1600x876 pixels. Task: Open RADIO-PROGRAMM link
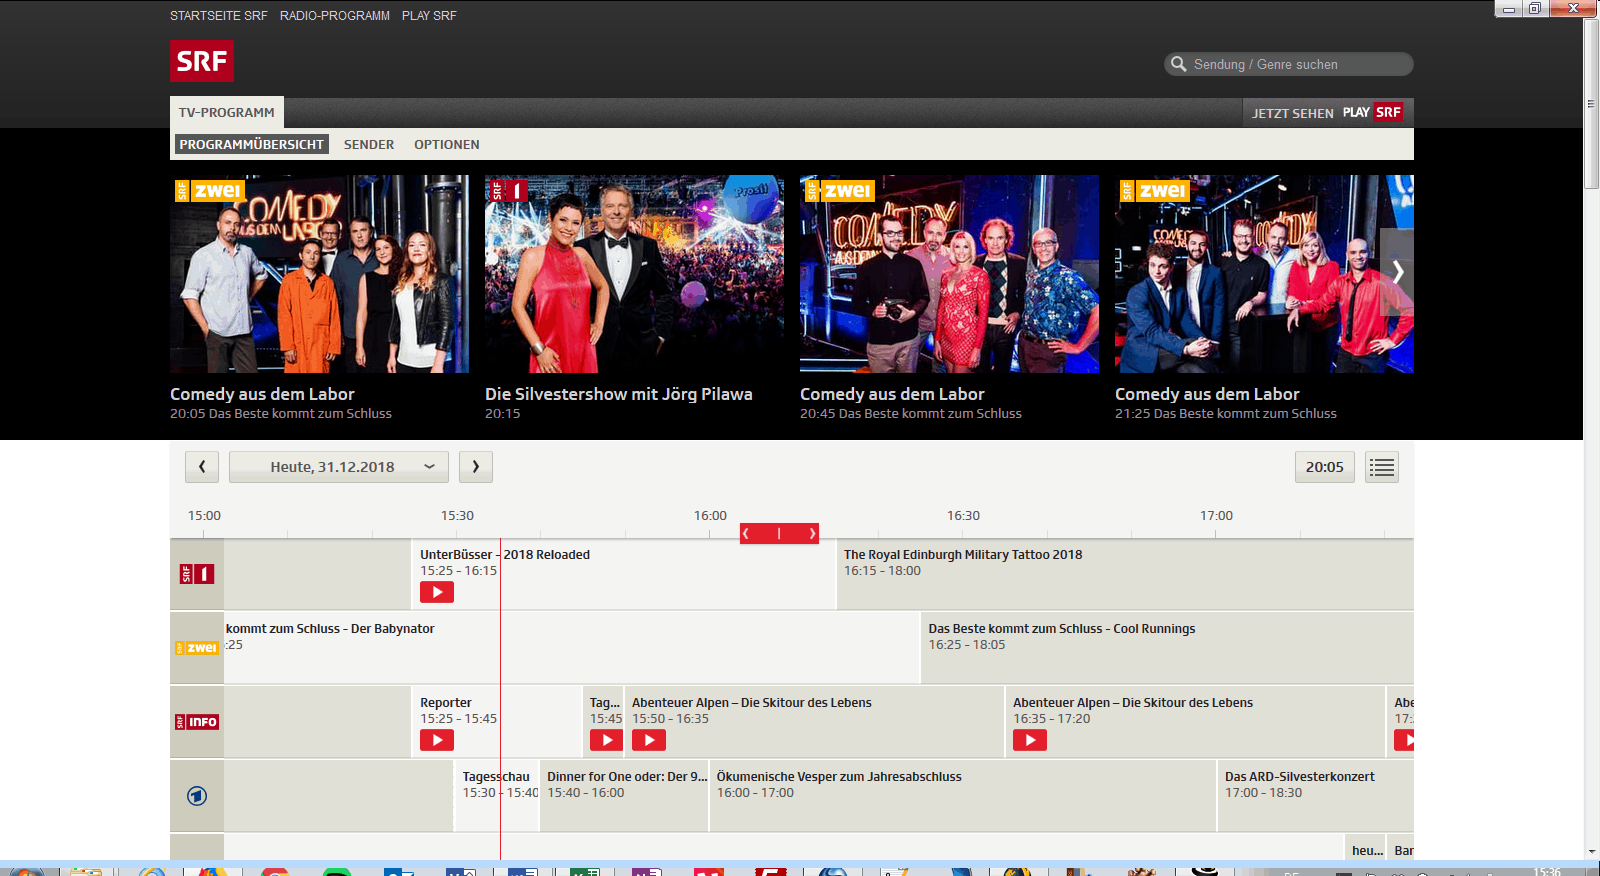[335, 16]
